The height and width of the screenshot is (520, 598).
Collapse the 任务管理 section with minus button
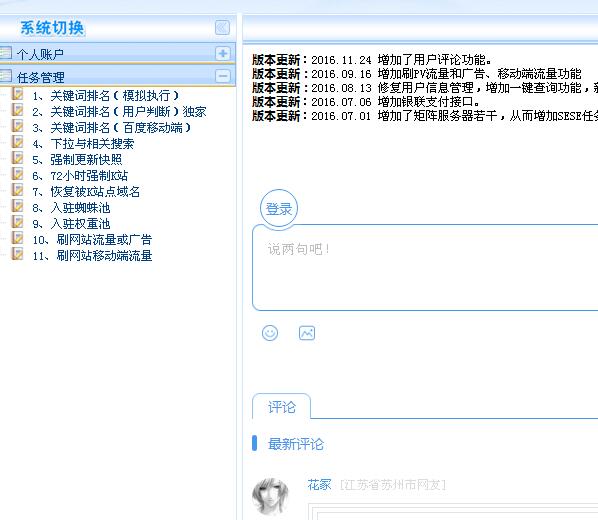click(x=223, y=76)
